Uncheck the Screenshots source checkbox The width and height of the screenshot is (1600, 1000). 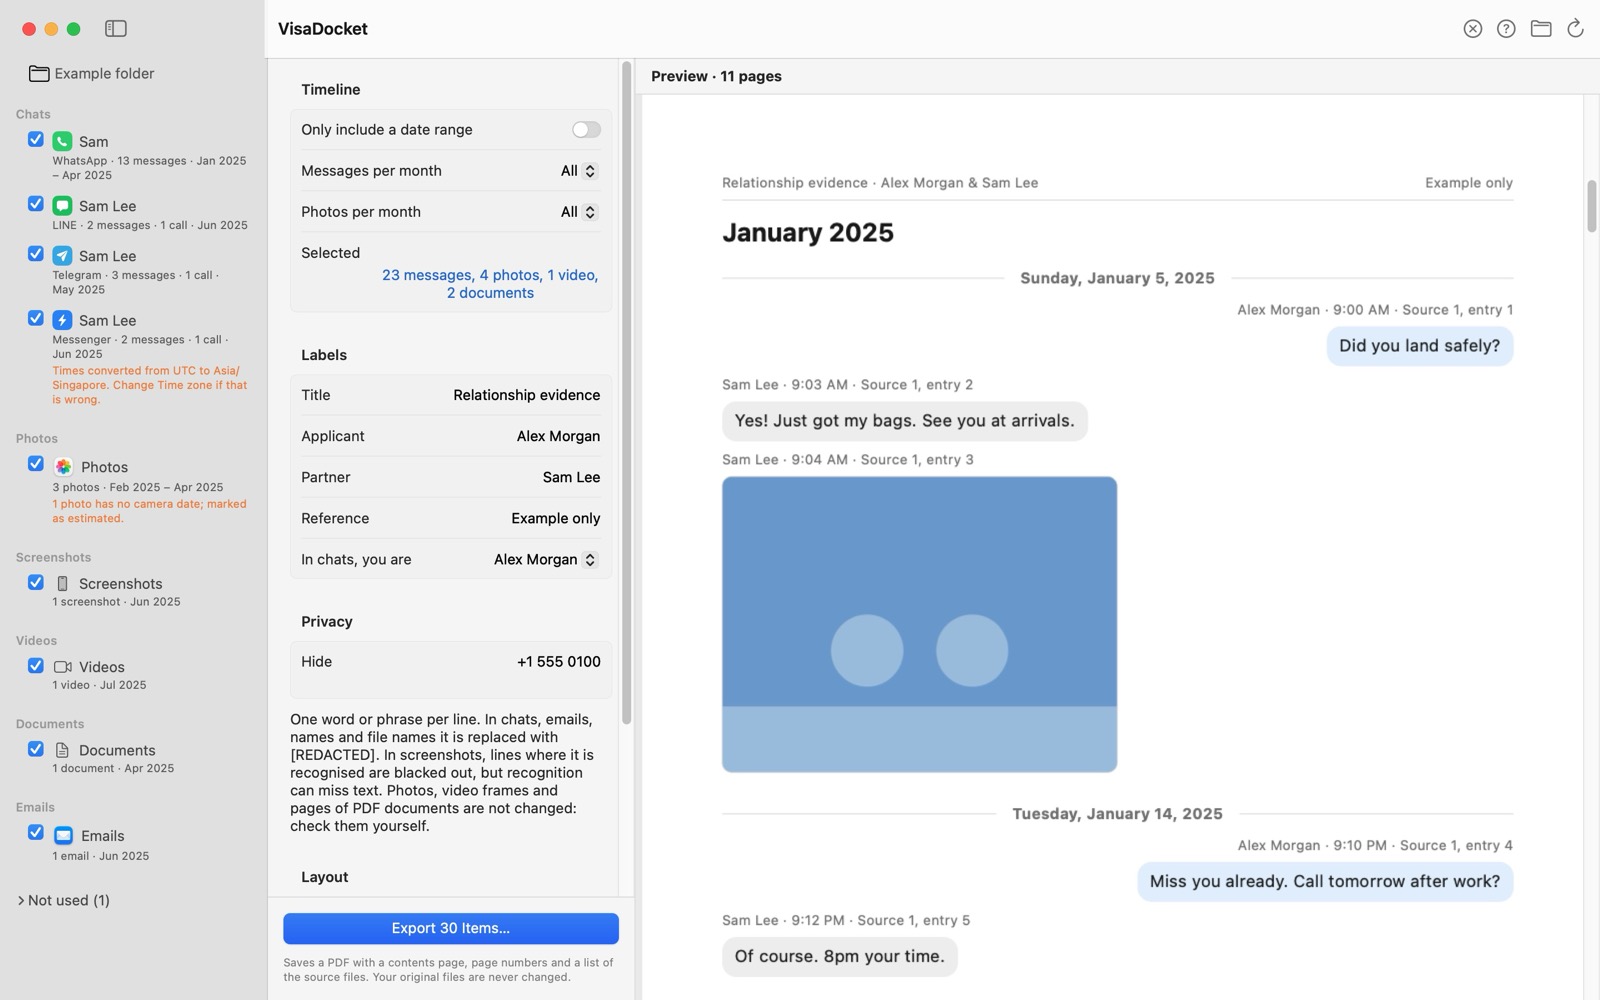[36, 582]
